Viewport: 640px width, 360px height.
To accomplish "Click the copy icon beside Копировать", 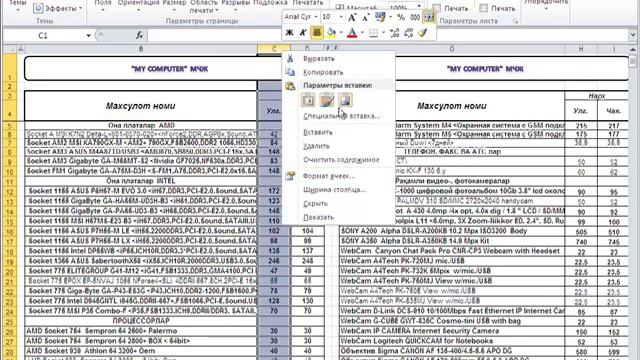I will pyautogui.click(x=290, y=72).
